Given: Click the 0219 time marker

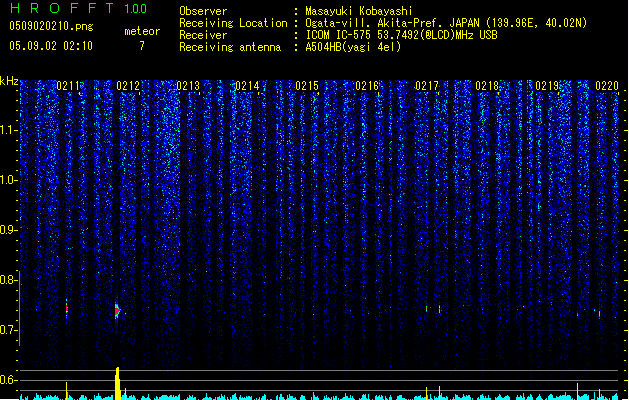Looking at the screenshot, I should point(547,86).
